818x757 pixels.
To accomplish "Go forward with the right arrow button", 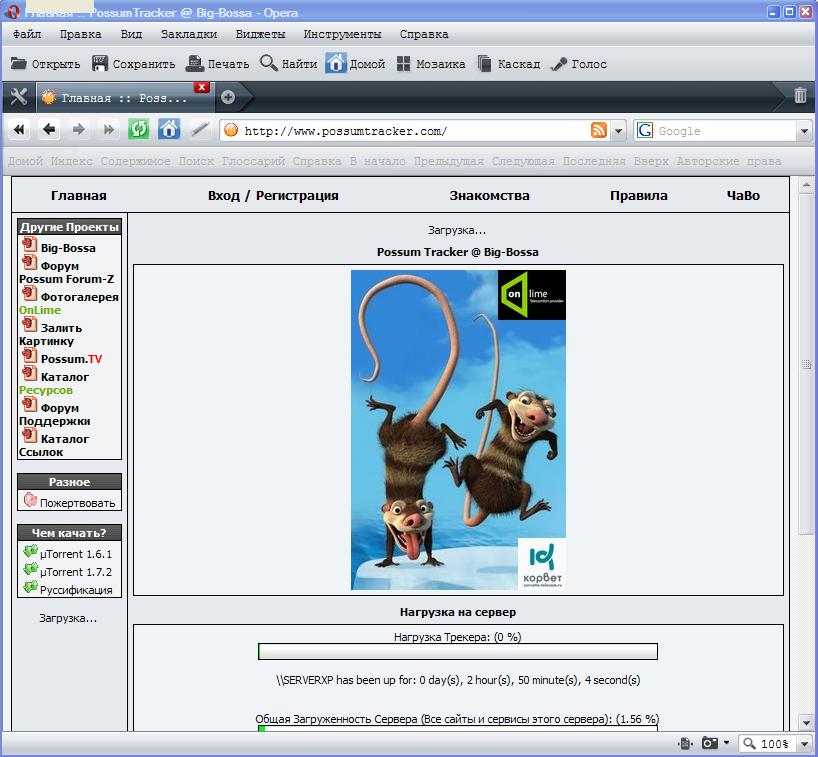I will pyautogui.click(x=79, y=129).
